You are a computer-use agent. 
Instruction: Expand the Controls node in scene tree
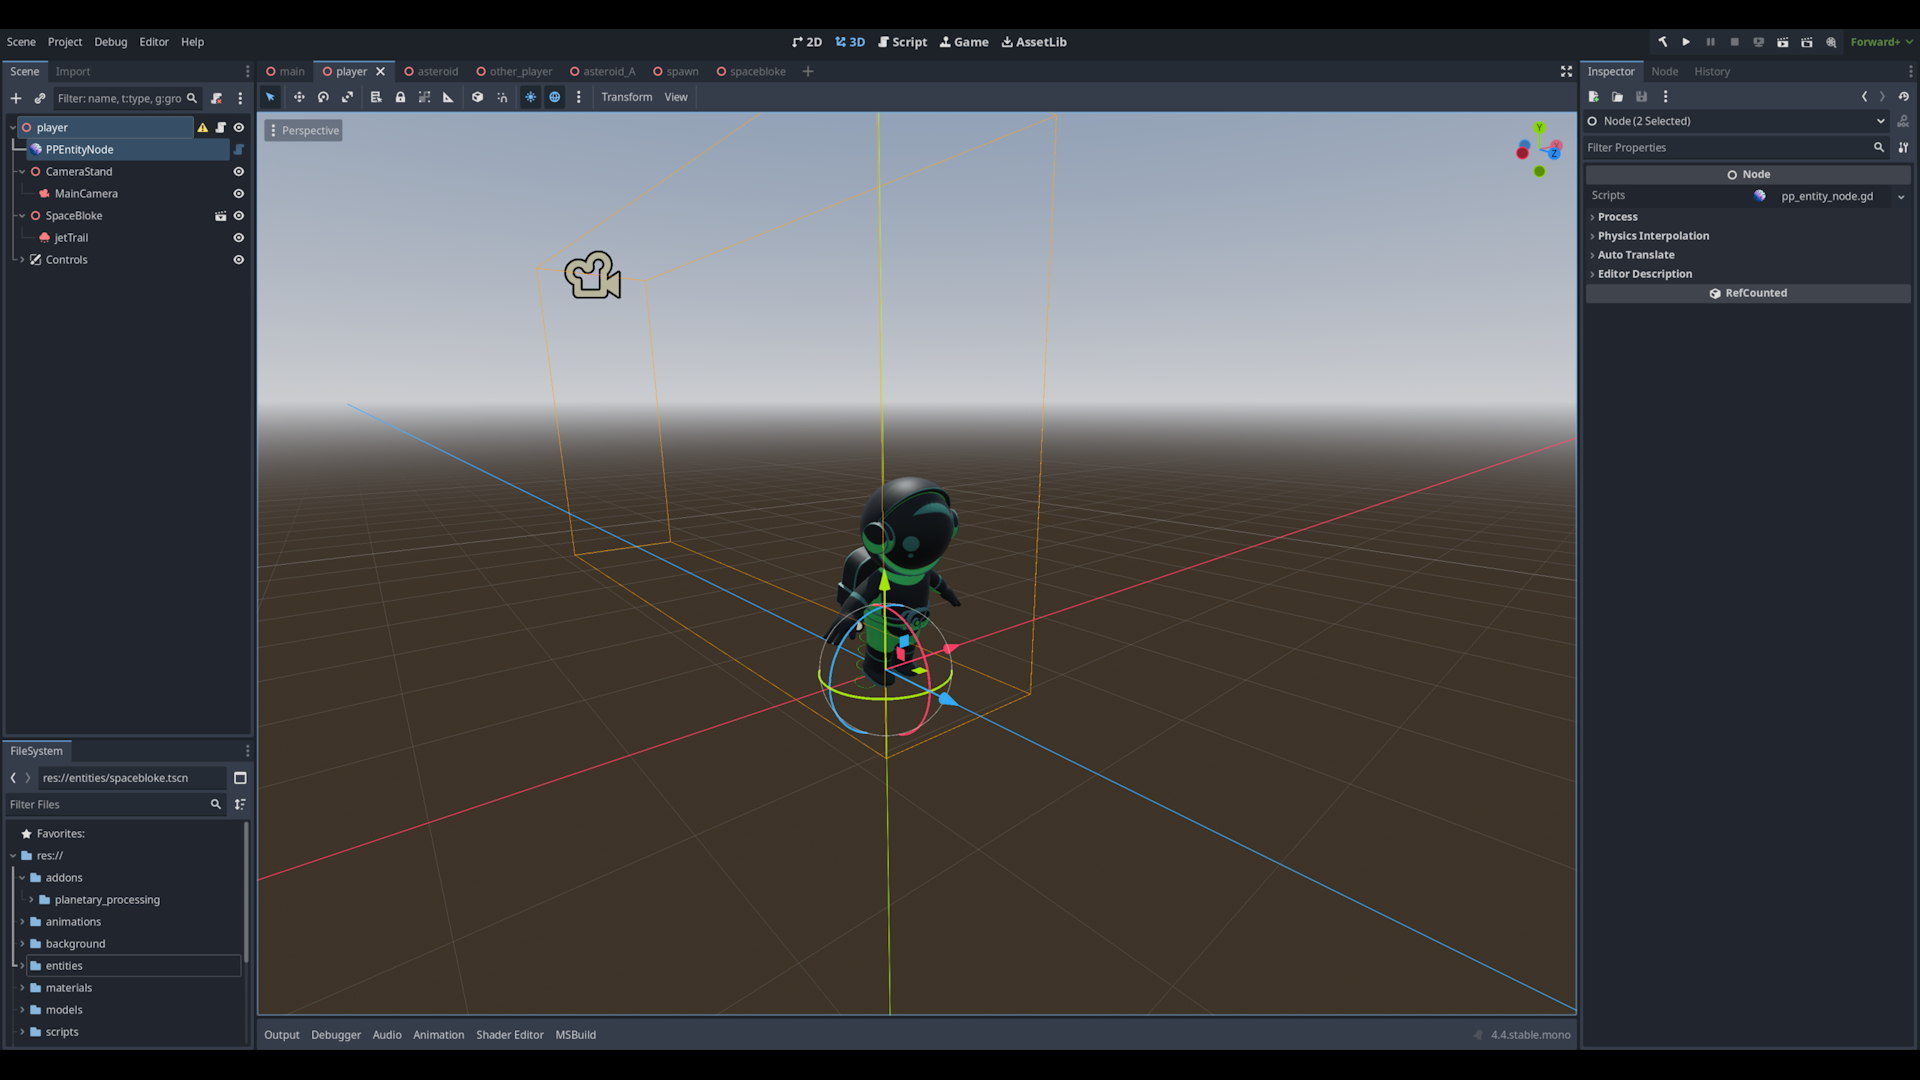[x=22, y=260]
